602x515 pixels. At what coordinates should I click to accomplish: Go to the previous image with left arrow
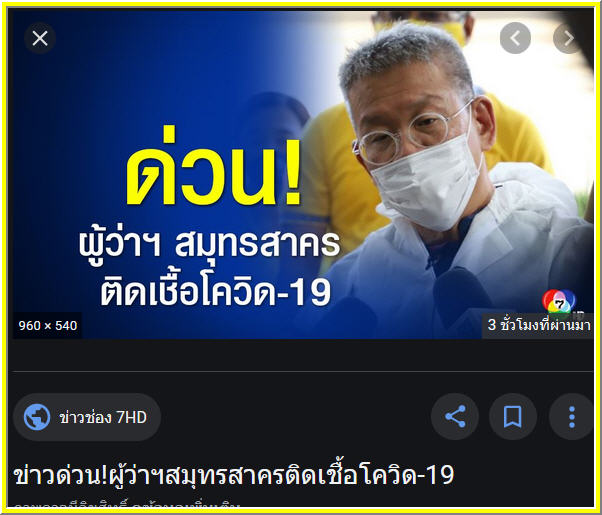(x=515, y=38)
